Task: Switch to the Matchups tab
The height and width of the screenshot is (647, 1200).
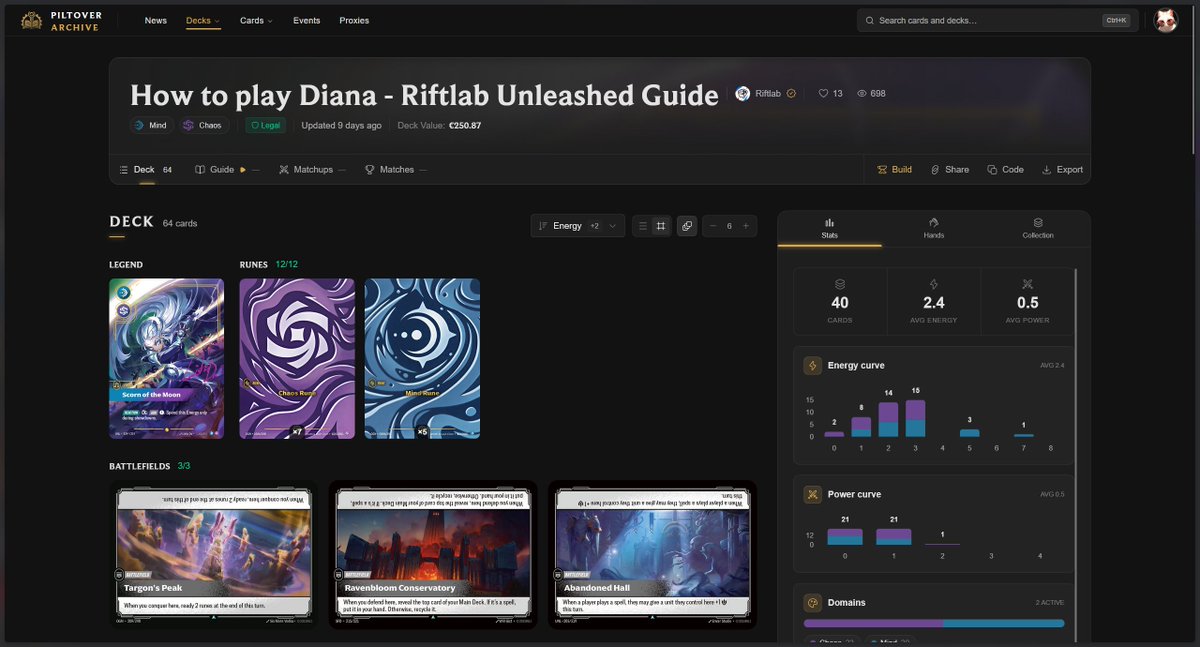Action: [313, 170]
